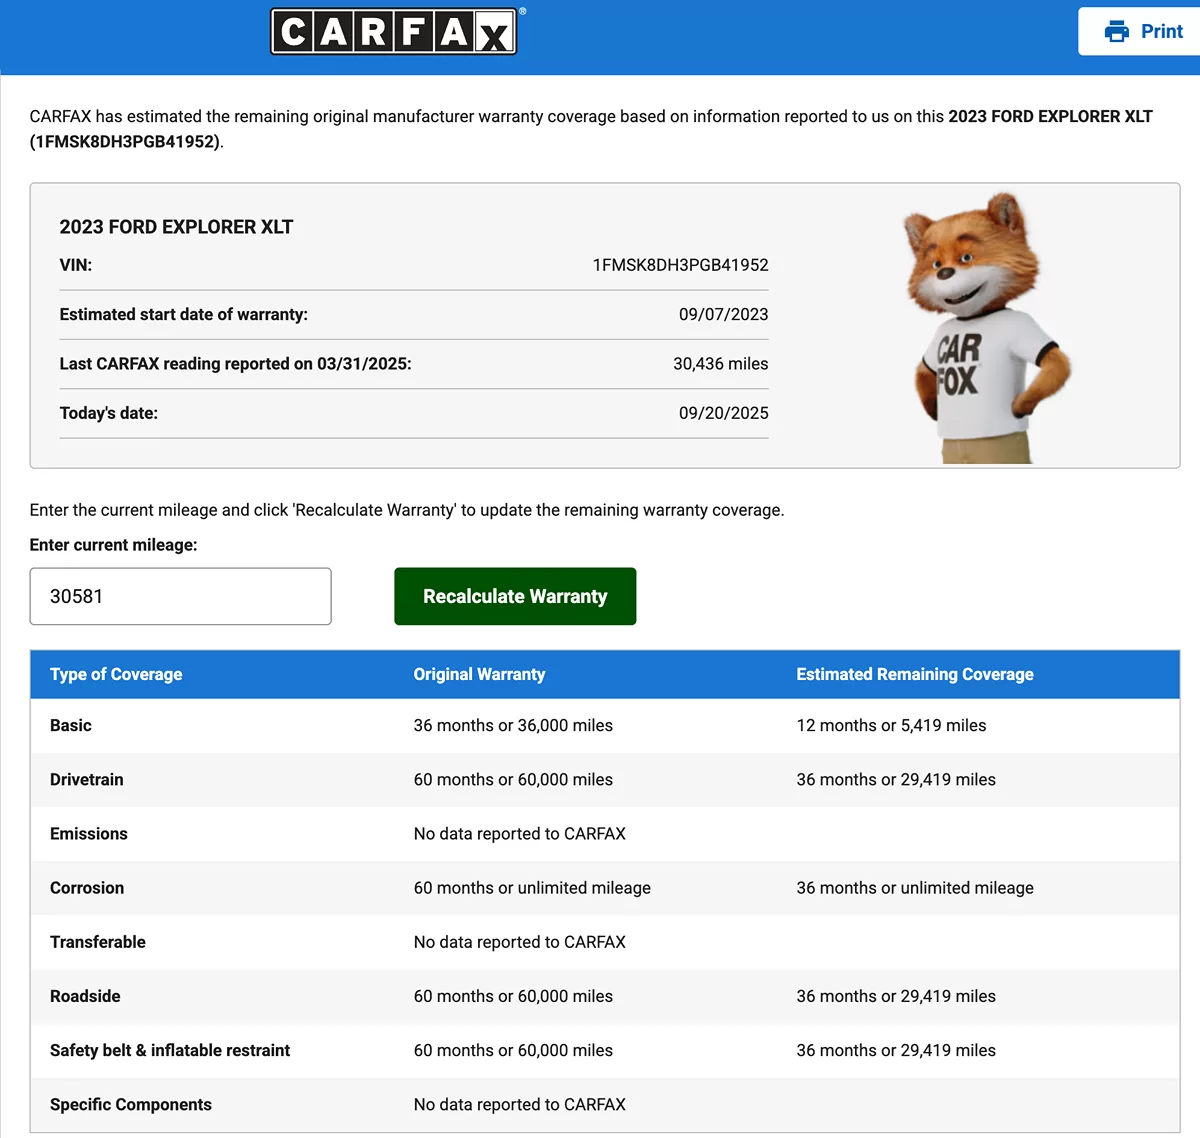1200x1138 pixels.
Task: Click Basic's remaining 12 months or 5,419 miles
Action: click(891, 726)
